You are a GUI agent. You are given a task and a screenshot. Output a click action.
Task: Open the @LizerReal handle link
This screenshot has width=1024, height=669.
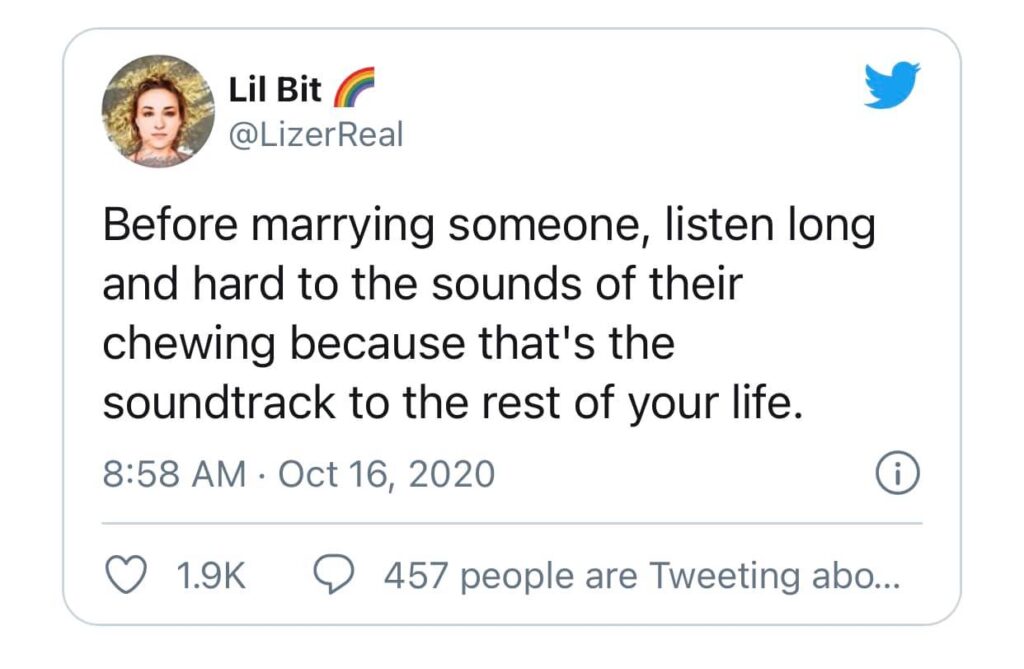(x=316, y=134)
